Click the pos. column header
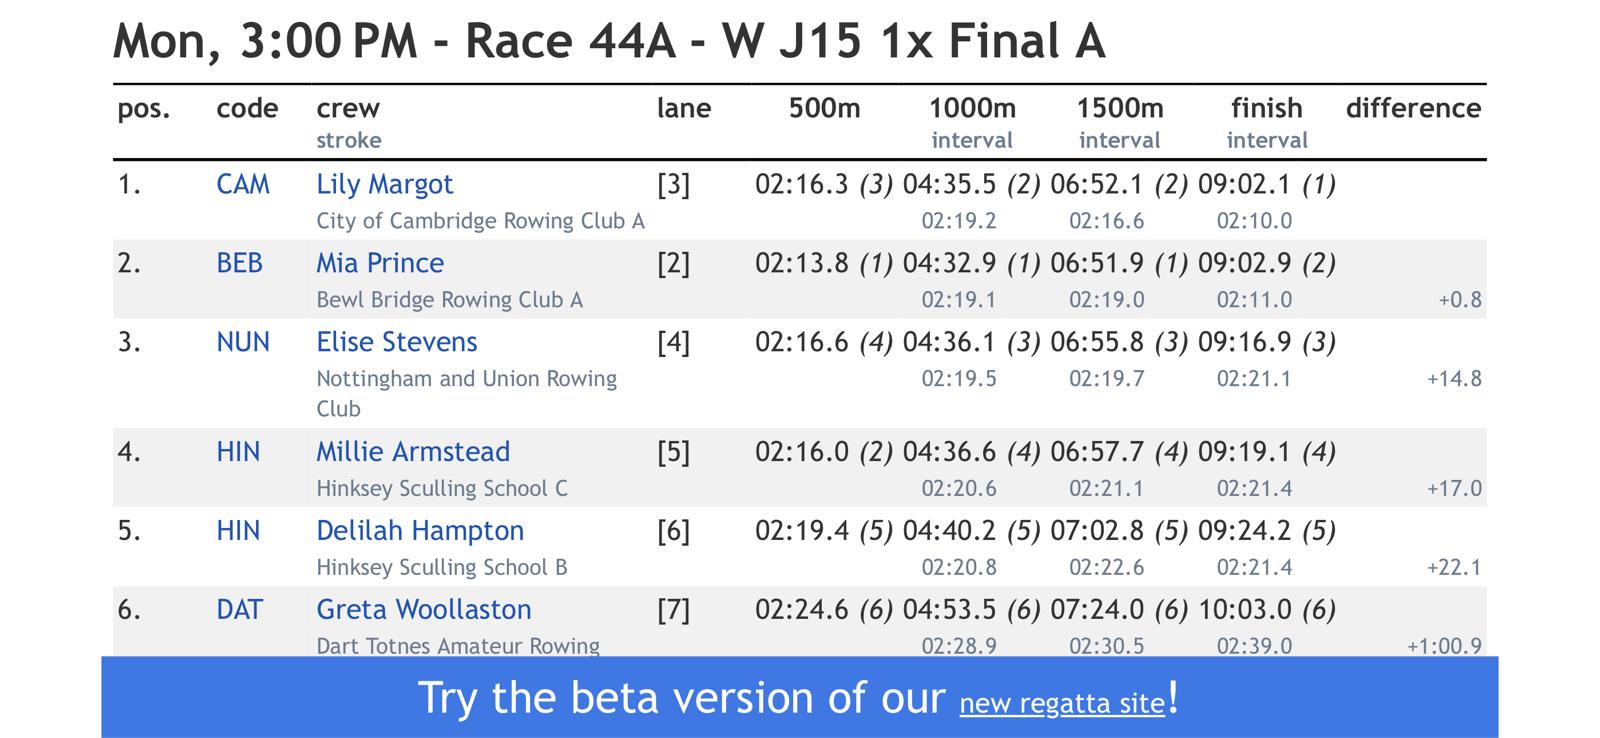The width and height of the screenshot is (1600, 738). point(144,109)
